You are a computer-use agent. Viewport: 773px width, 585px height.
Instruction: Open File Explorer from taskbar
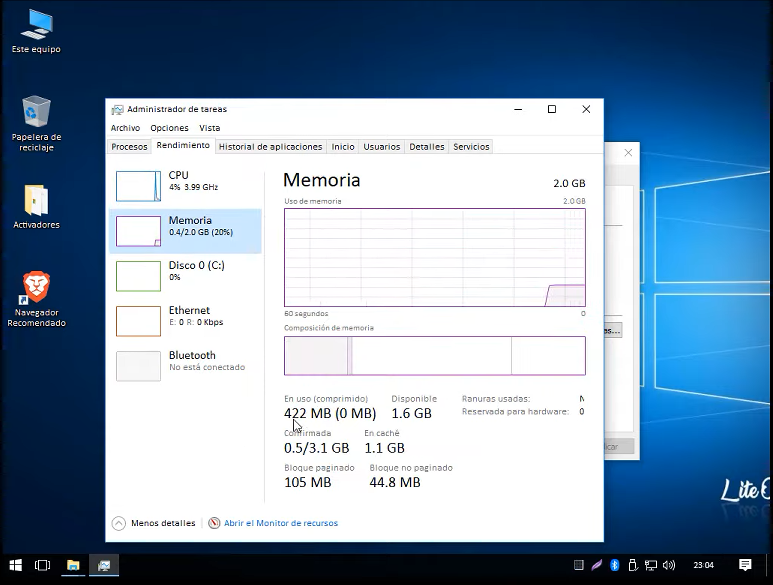pyautogui.click(x=73, y=565)
